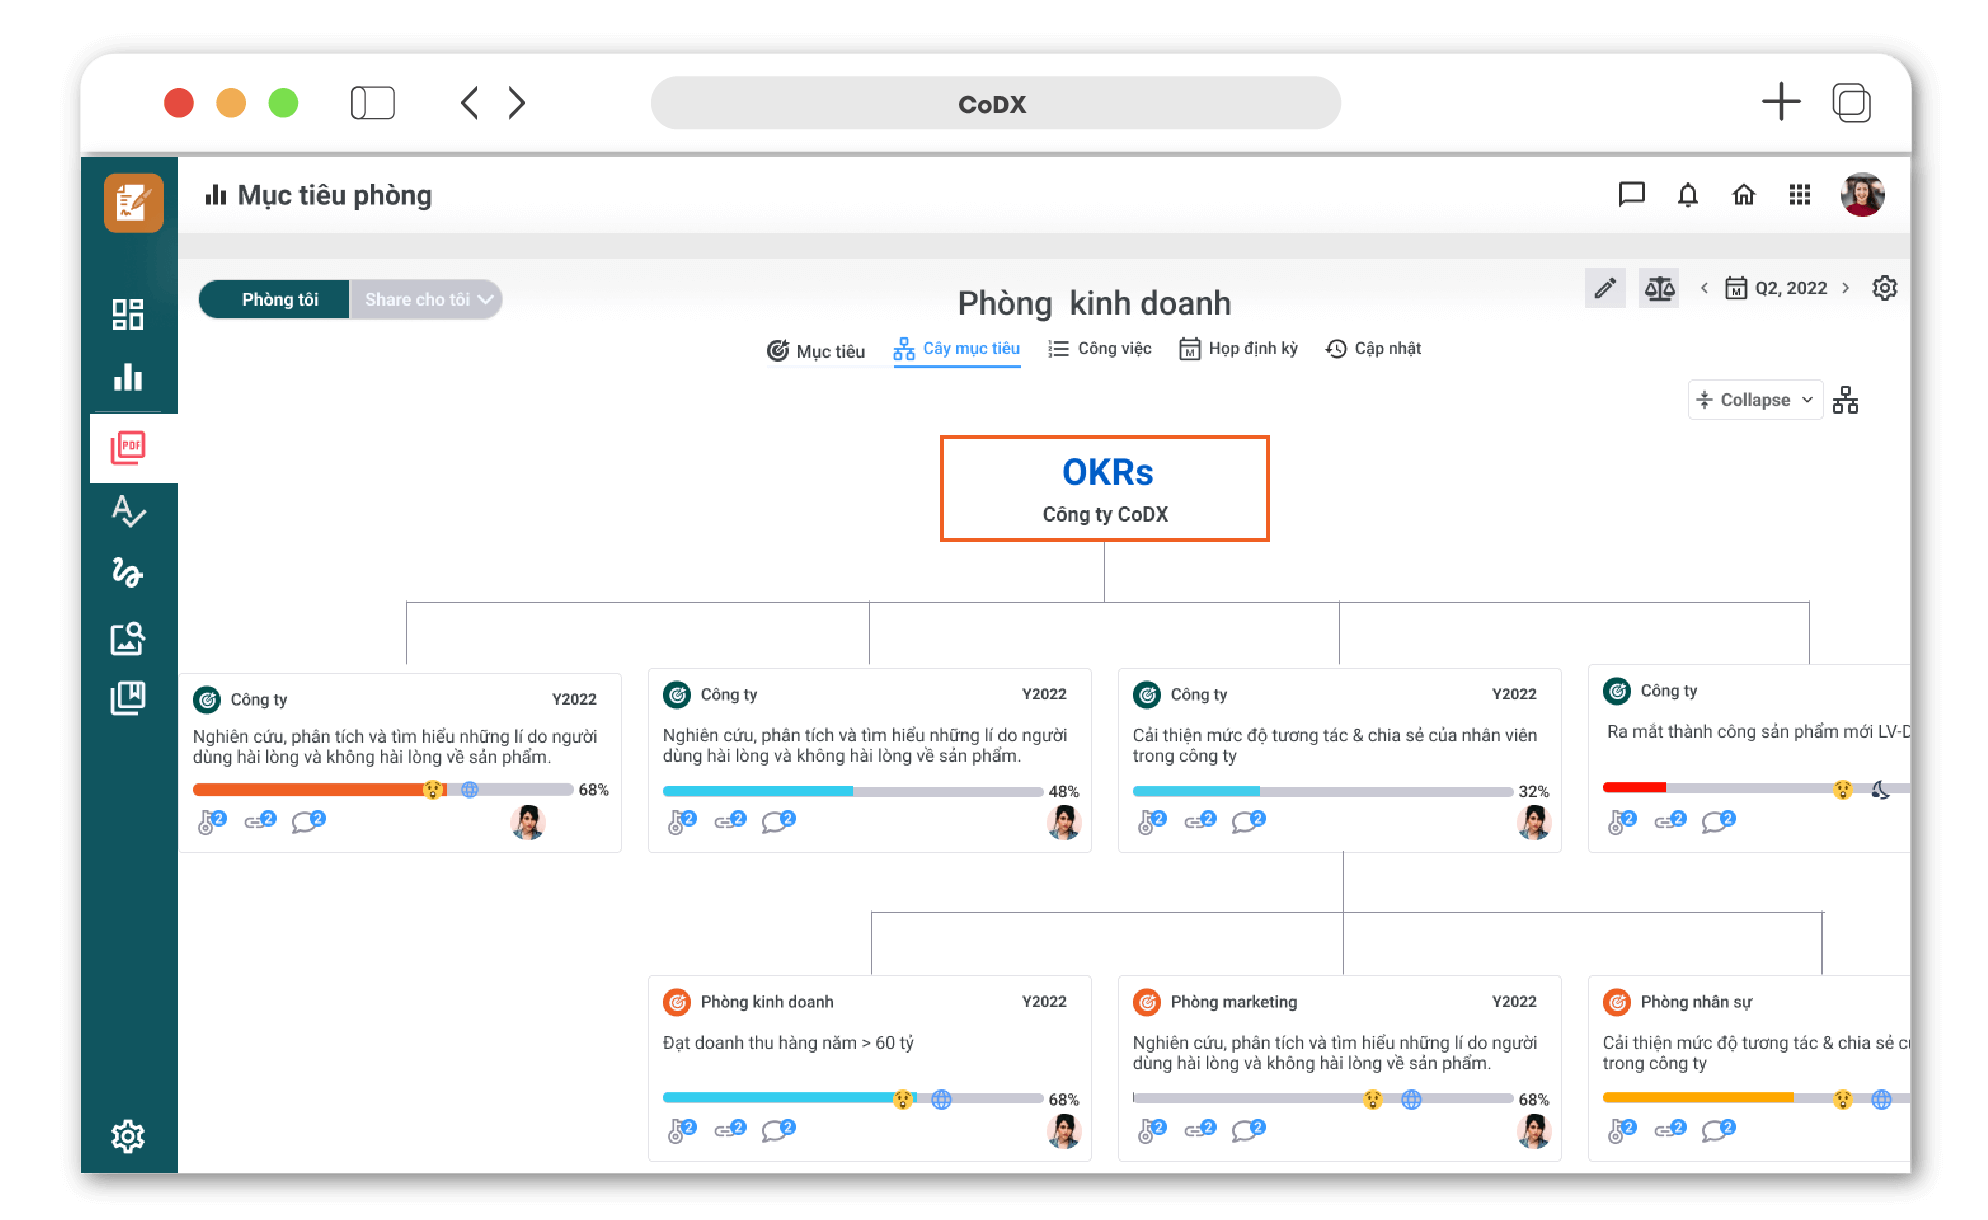Click owner avatar on 48% Công ty card
The height and width of the screenshot is (1220, 1988).
pyautogui.click(x=1064, y=822)
